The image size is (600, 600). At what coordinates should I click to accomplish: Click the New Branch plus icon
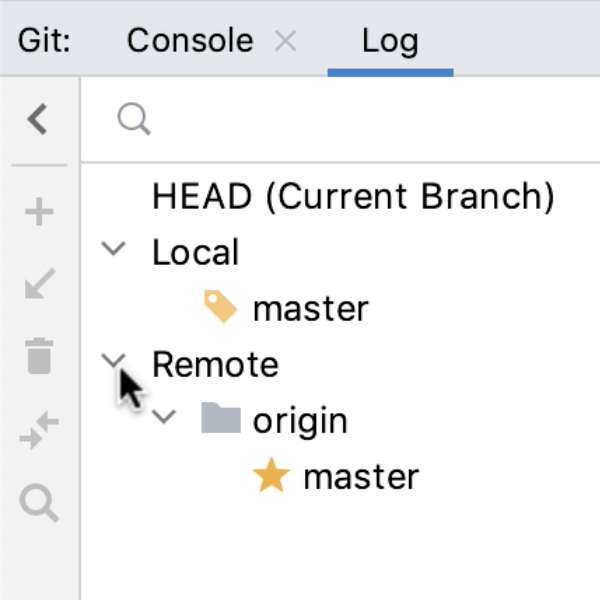(x=38, y=212)
